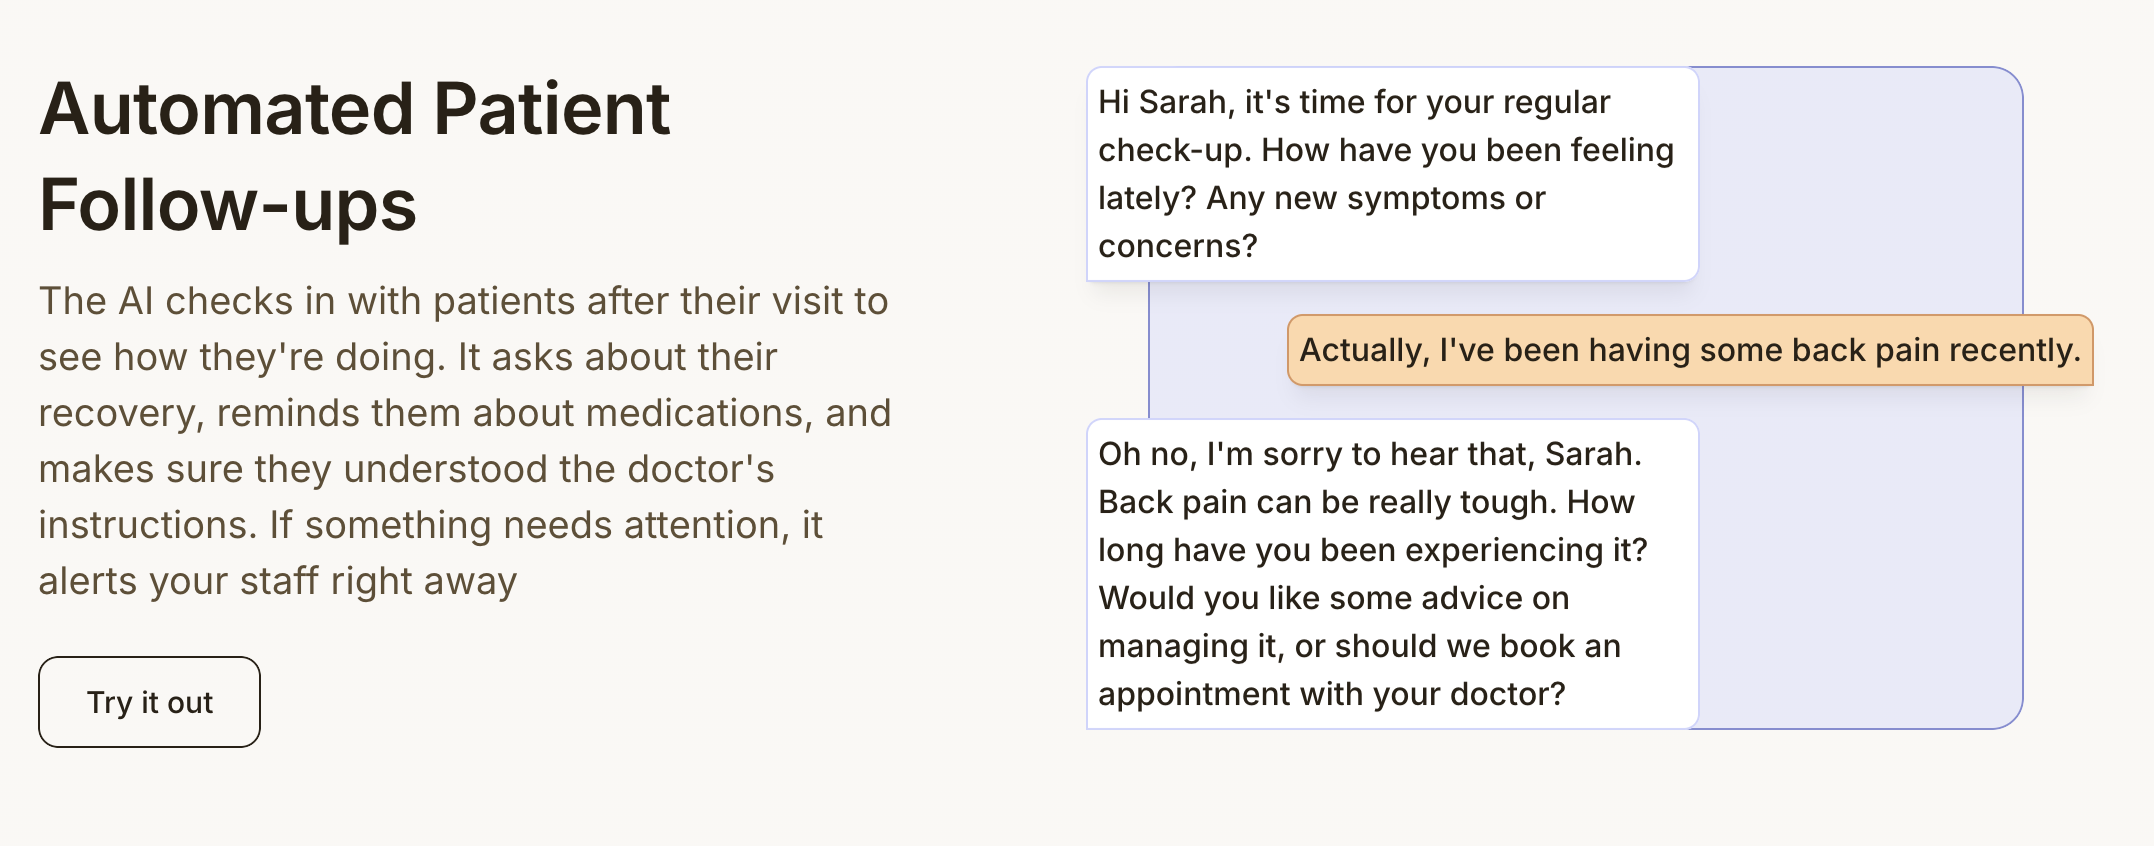Select the word "Automated" in the heading
The width and height of the screenshot is (2154, 846).
pos(226,109)
